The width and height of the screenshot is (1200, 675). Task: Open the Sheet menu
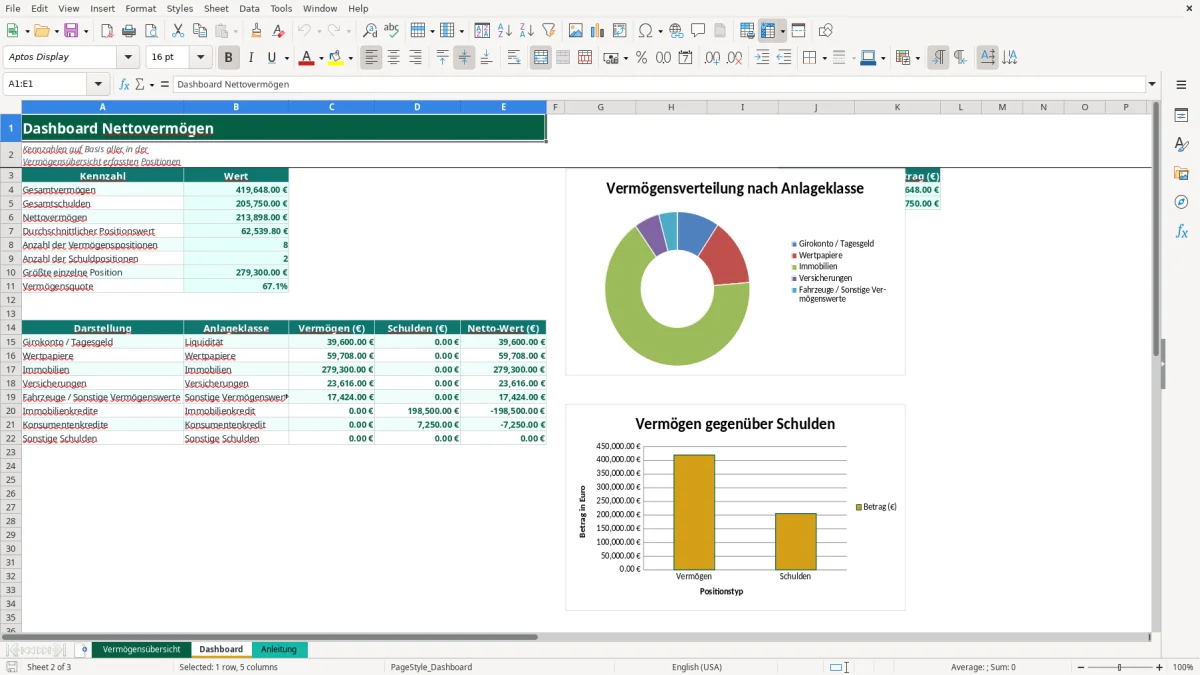(x=217, y=8)
